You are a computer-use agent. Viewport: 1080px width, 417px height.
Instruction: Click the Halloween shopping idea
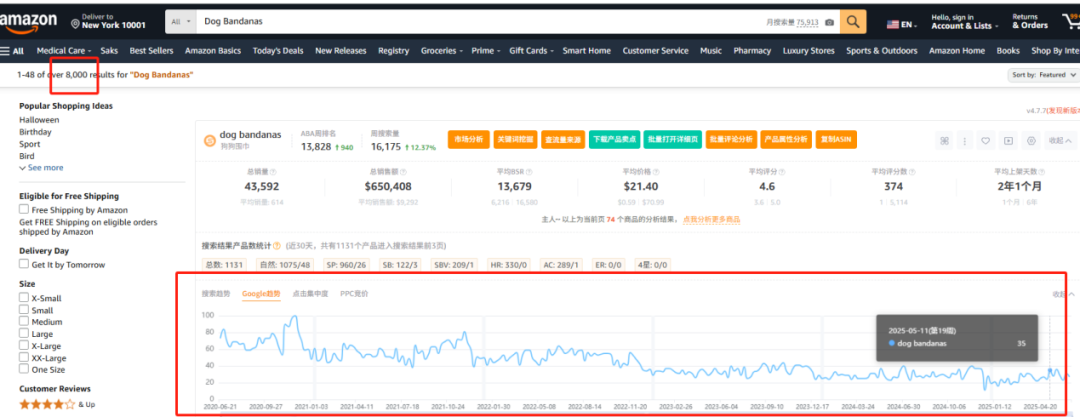pyautogui.click(x=39, y=119)
